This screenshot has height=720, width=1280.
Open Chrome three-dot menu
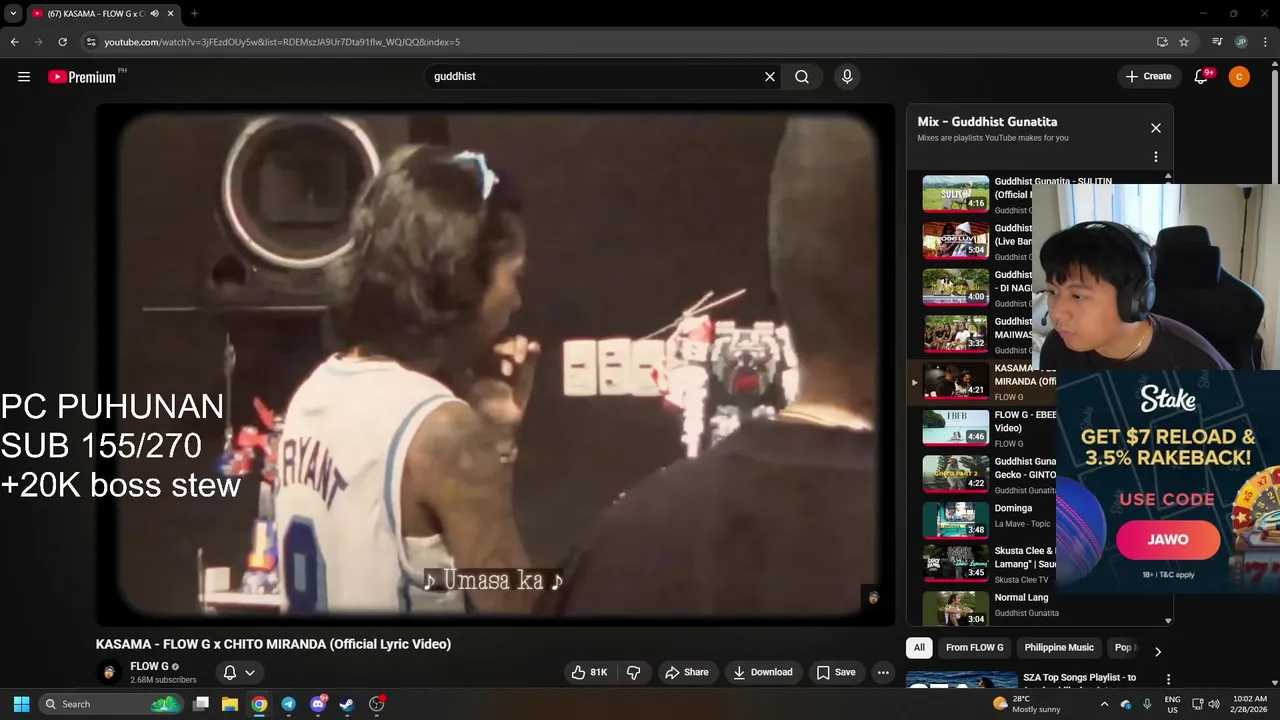(1265, 42)
